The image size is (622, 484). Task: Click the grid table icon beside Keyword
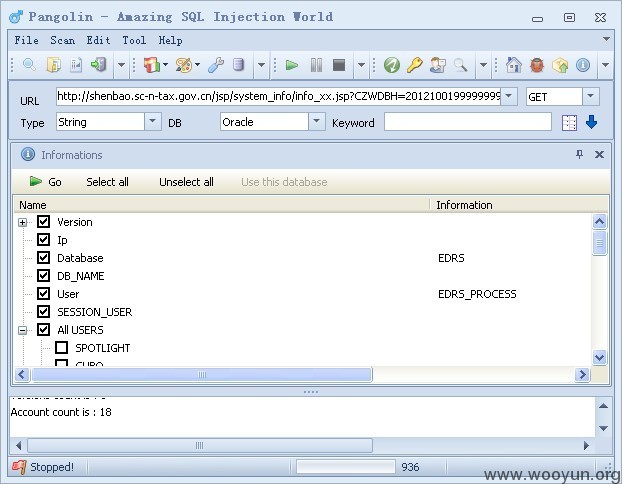(569, 123)
